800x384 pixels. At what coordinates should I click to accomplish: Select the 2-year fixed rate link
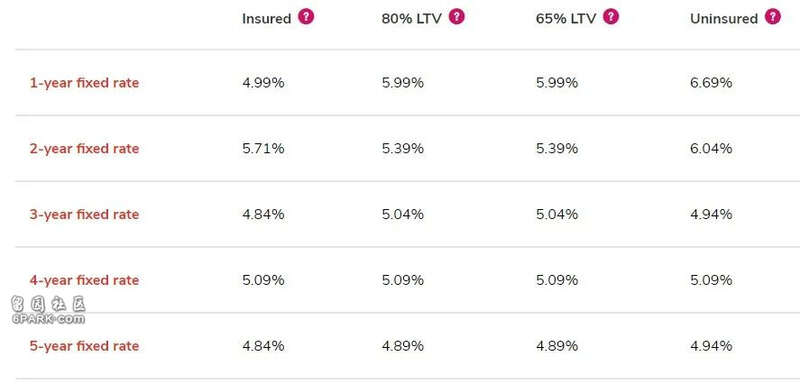(x=84, y=148)
